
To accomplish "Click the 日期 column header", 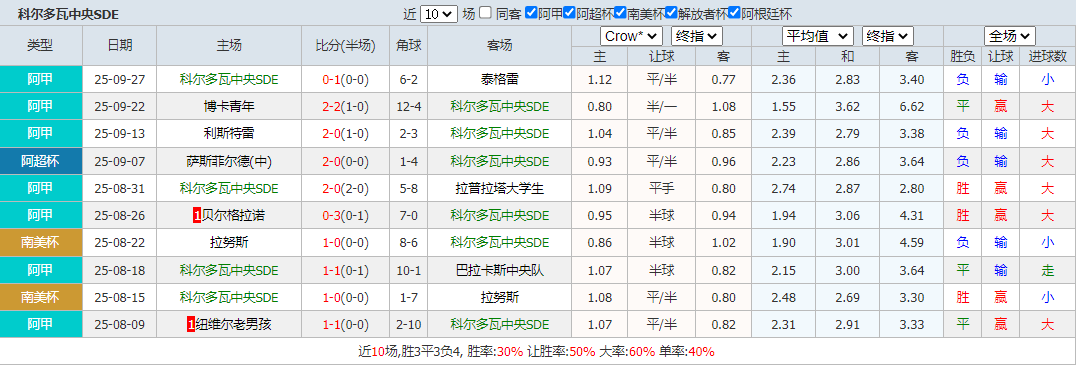I will pyautogui.click(x=120, y=46).
